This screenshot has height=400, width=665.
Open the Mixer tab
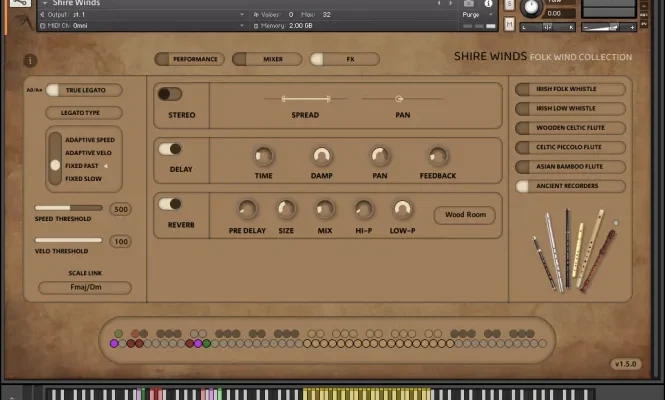(266, 59)
